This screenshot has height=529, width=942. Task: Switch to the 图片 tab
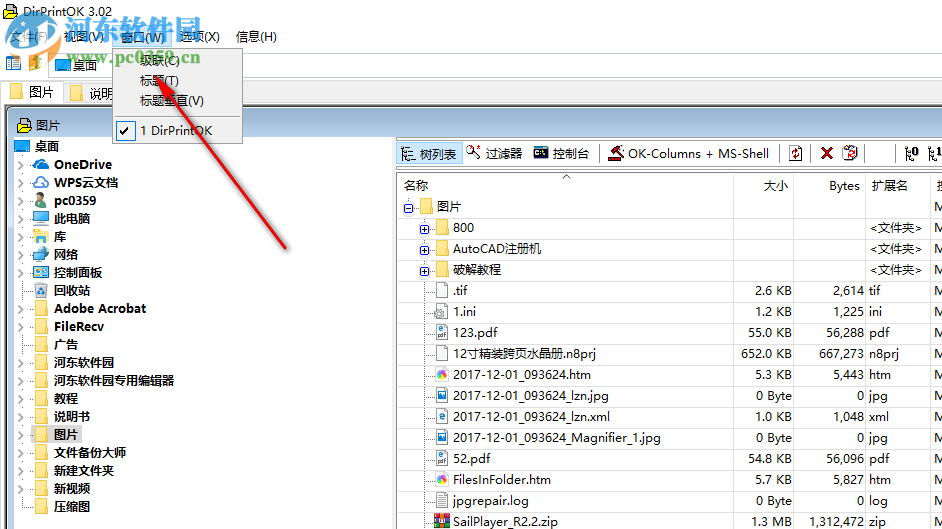(x=32, y=92)
